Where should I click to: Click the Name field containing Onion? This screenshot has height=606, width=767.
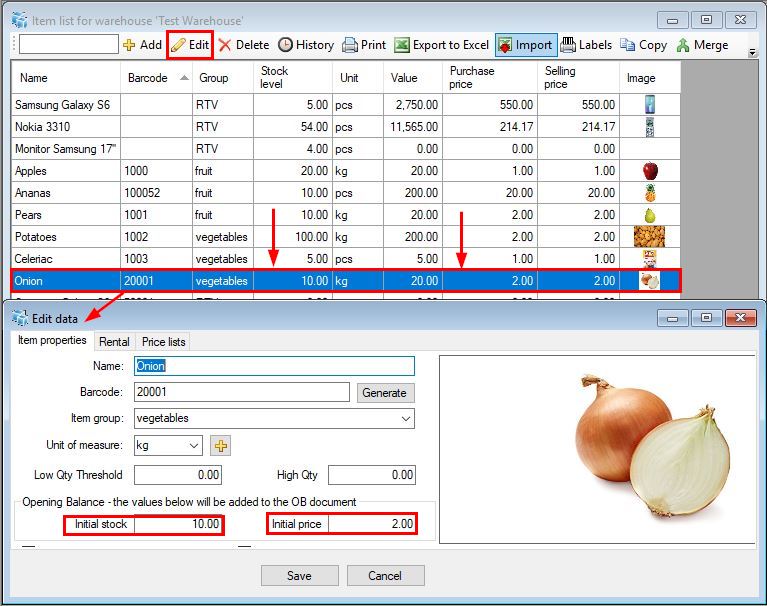pyautogui.click(x=274, y=366)
